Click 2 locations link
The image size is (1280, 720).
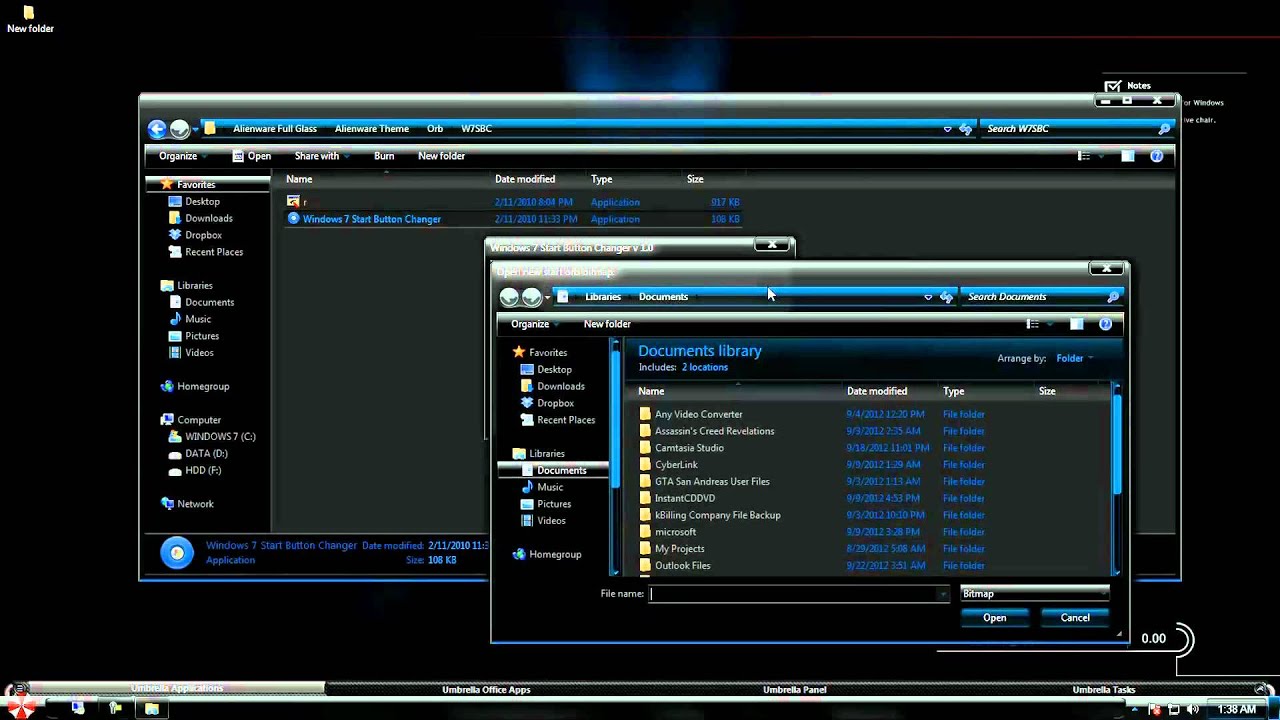coord(705,367)
